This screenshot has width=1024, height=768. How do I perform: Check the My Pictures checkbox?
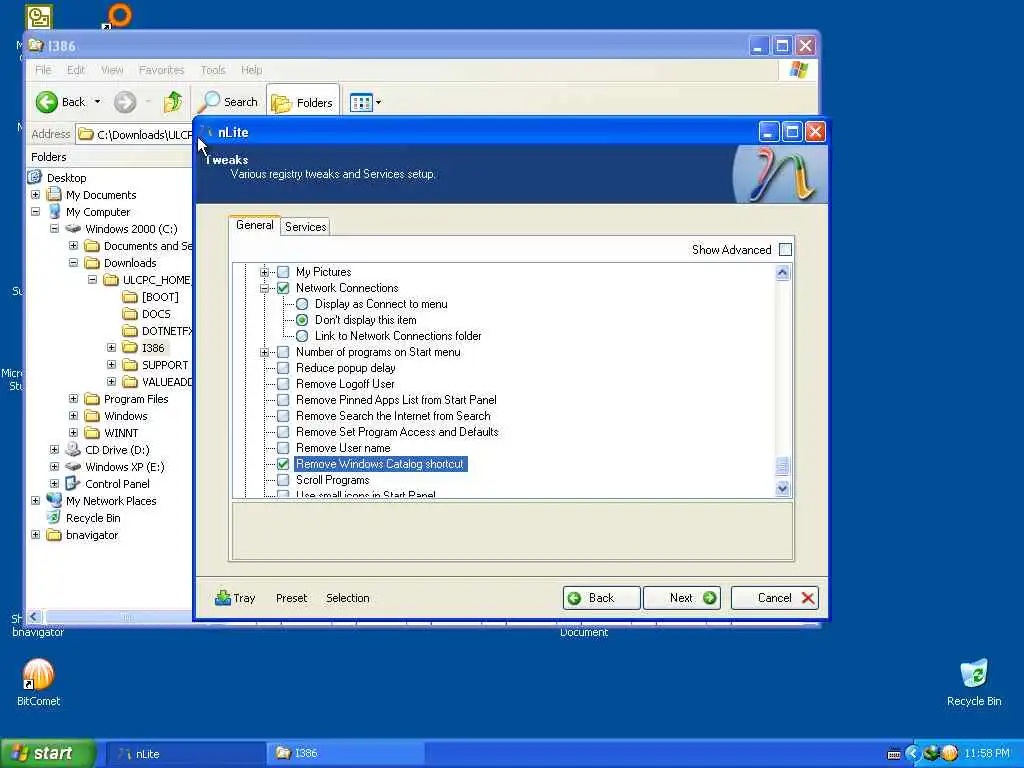pyautogui.click(x=283, y=272)
